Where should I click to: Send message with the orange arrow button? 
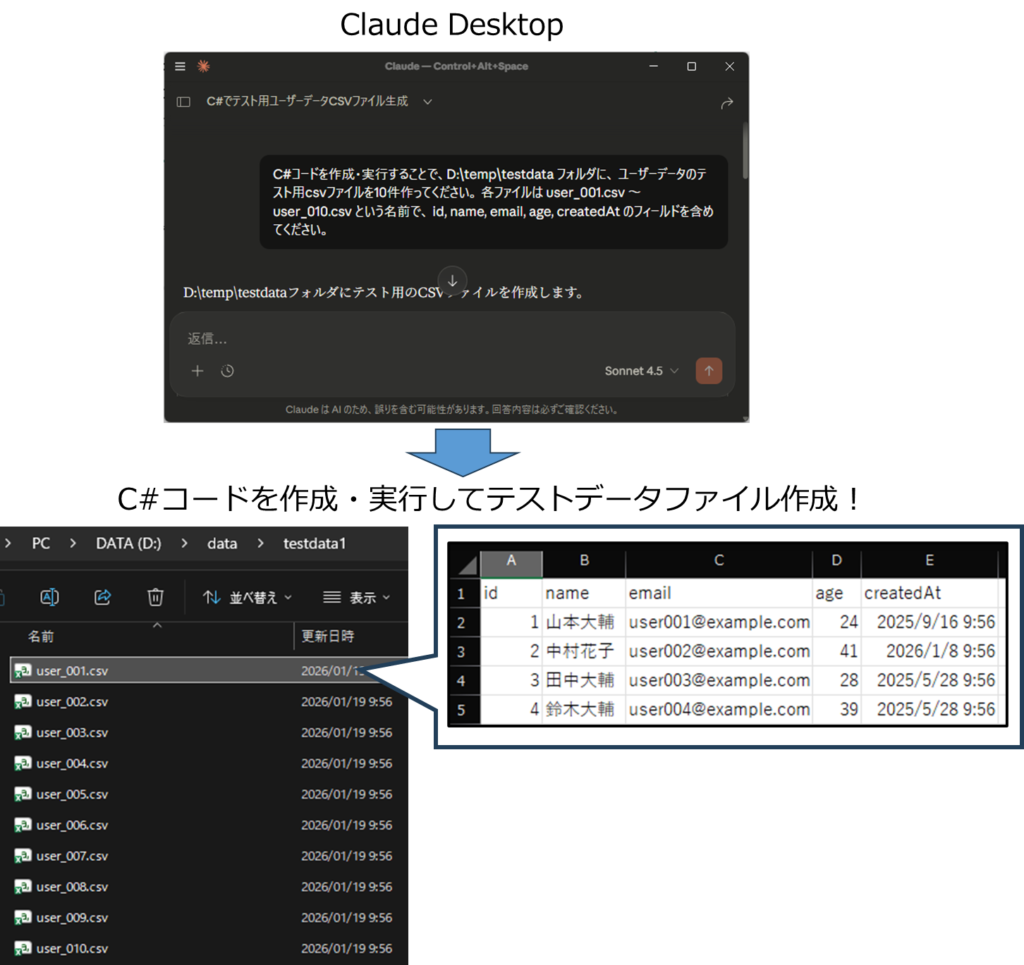tap(708, 371)
